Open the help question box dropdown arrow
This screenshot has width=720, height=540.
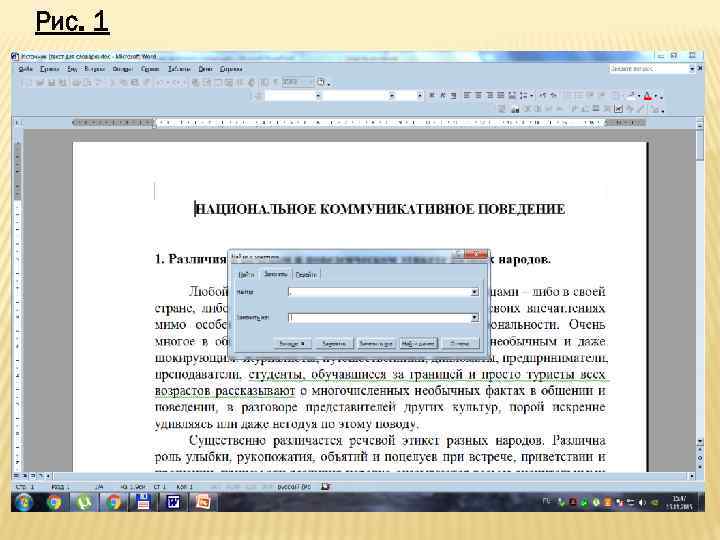pos(692,69)
